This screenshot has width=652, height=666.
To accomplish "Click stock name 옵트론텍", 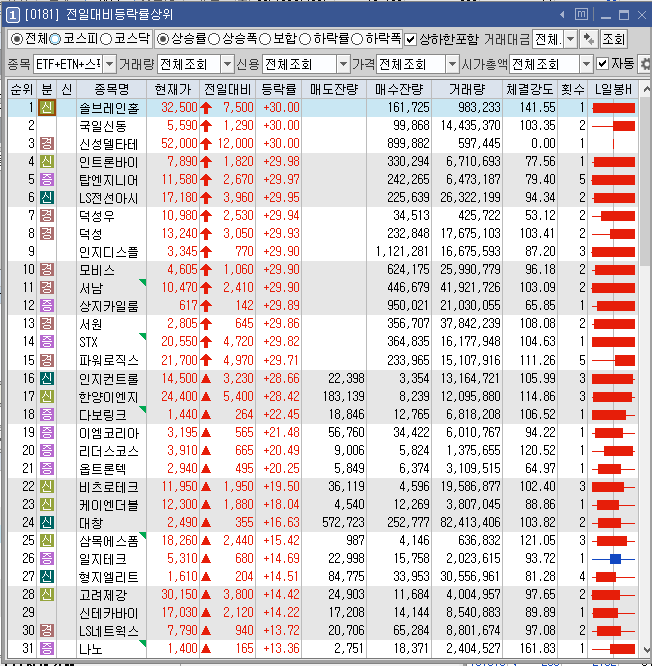I will click(x=103, y=468).
